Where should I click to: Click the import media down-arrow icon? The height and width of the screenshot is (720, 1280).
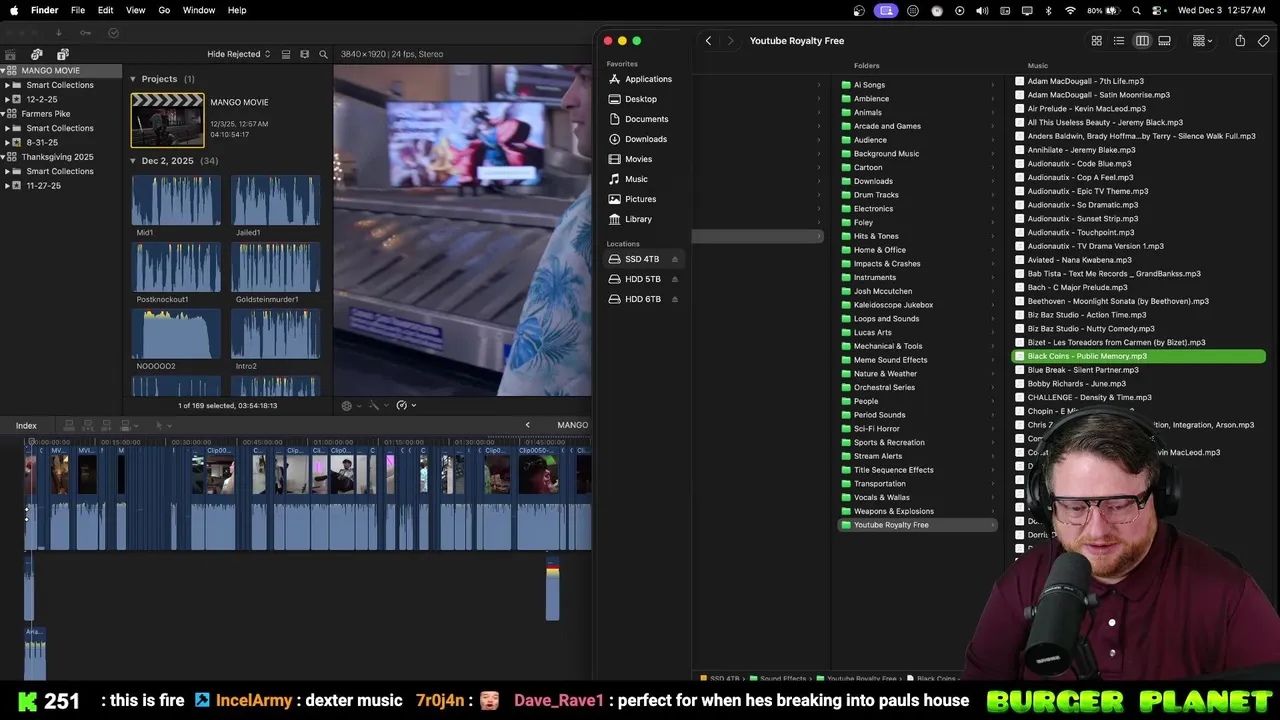(x=59, y=33)
